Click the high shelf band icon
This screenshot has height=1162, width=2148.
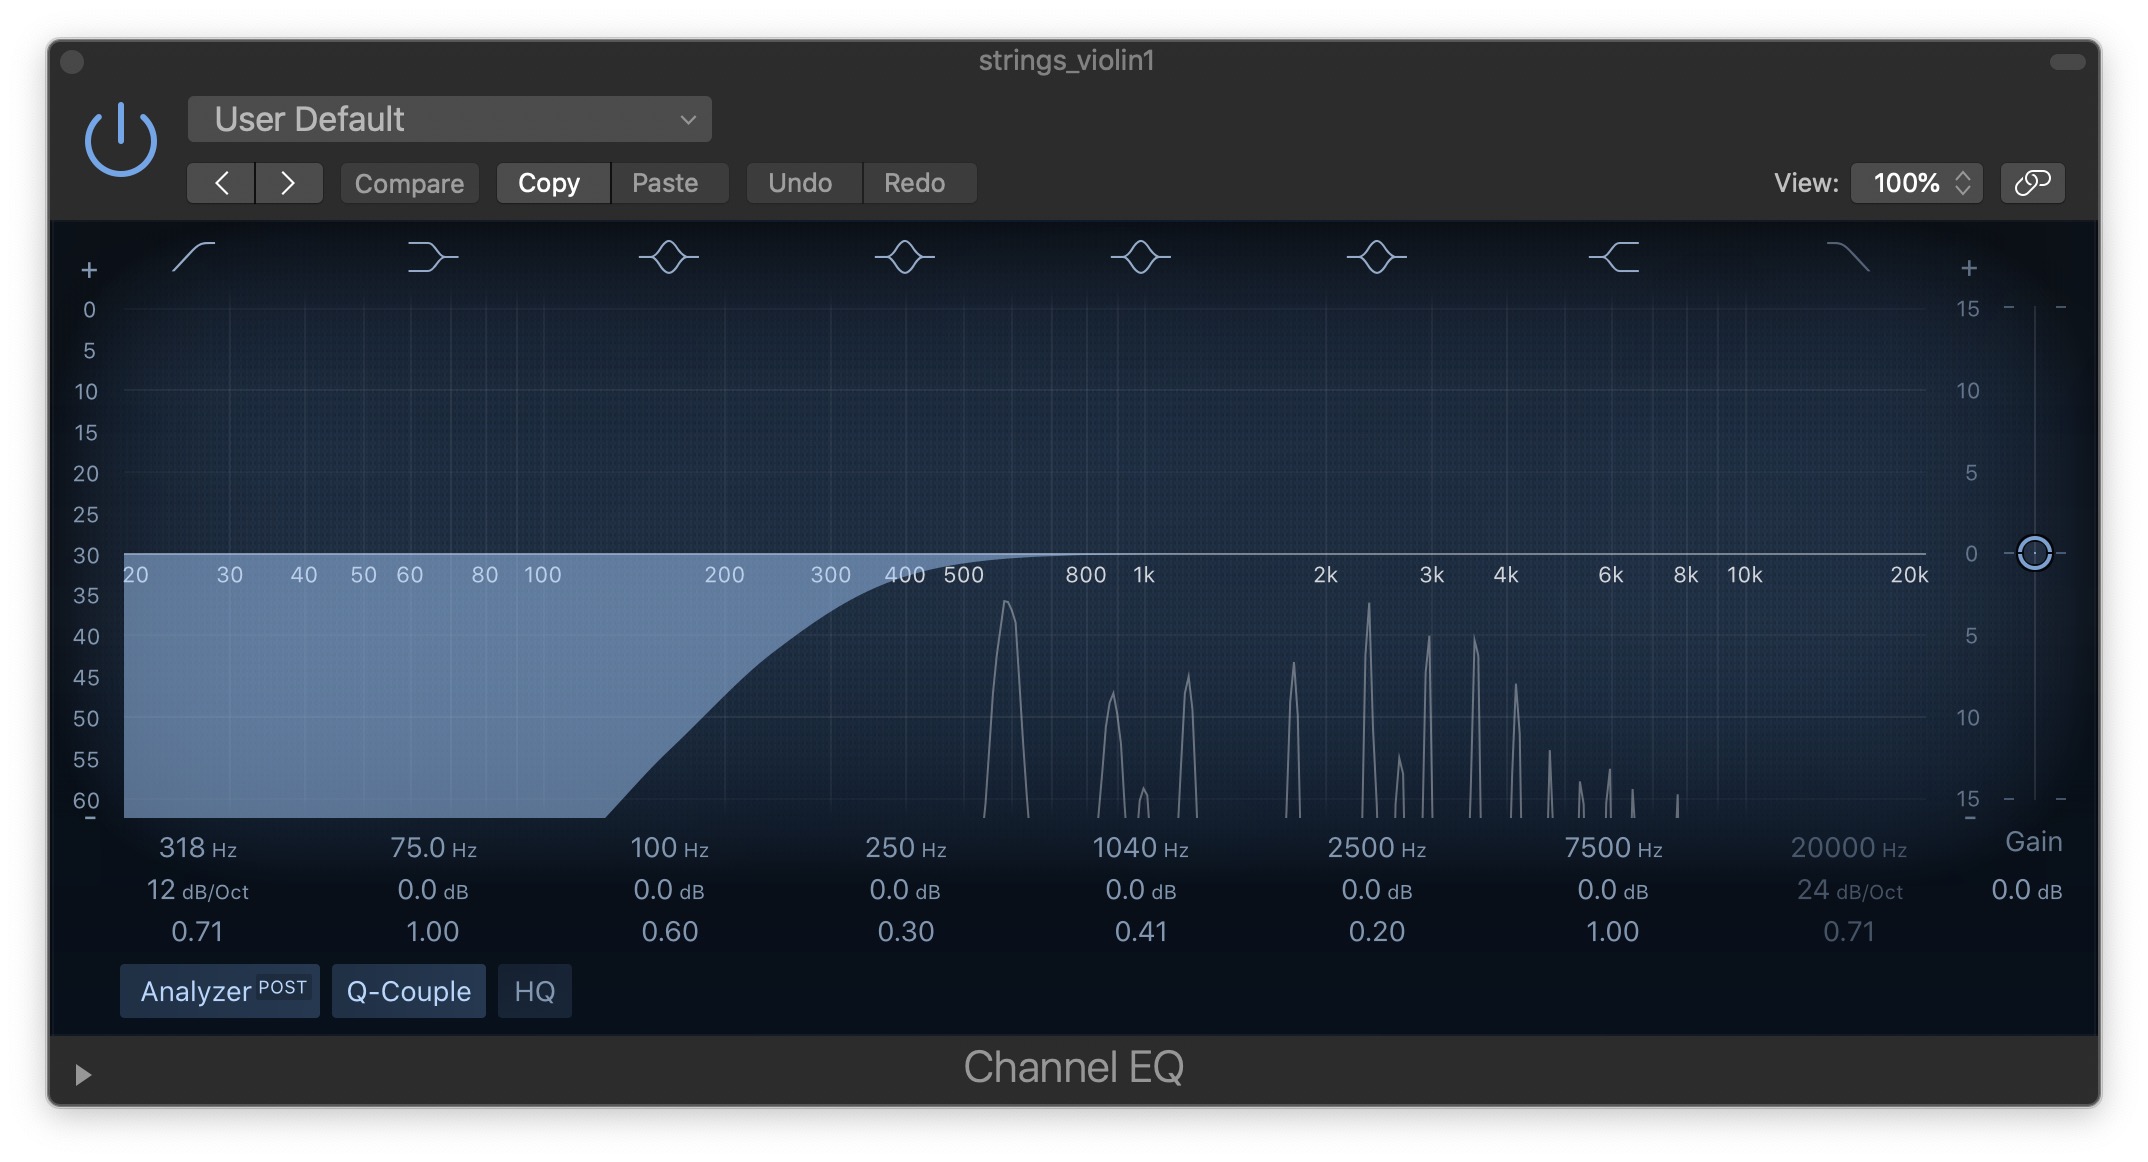1613,257
